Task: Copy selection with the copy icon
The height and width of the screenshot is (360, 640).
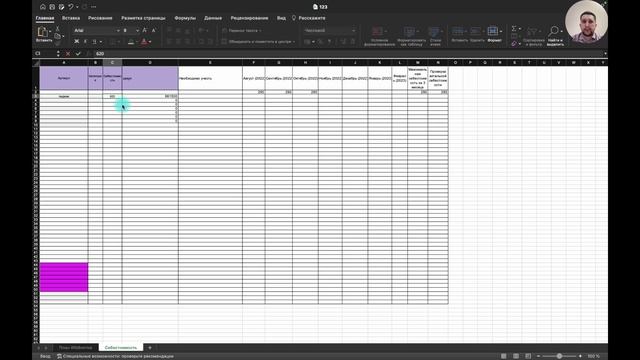Action: (x=58, y=36)
